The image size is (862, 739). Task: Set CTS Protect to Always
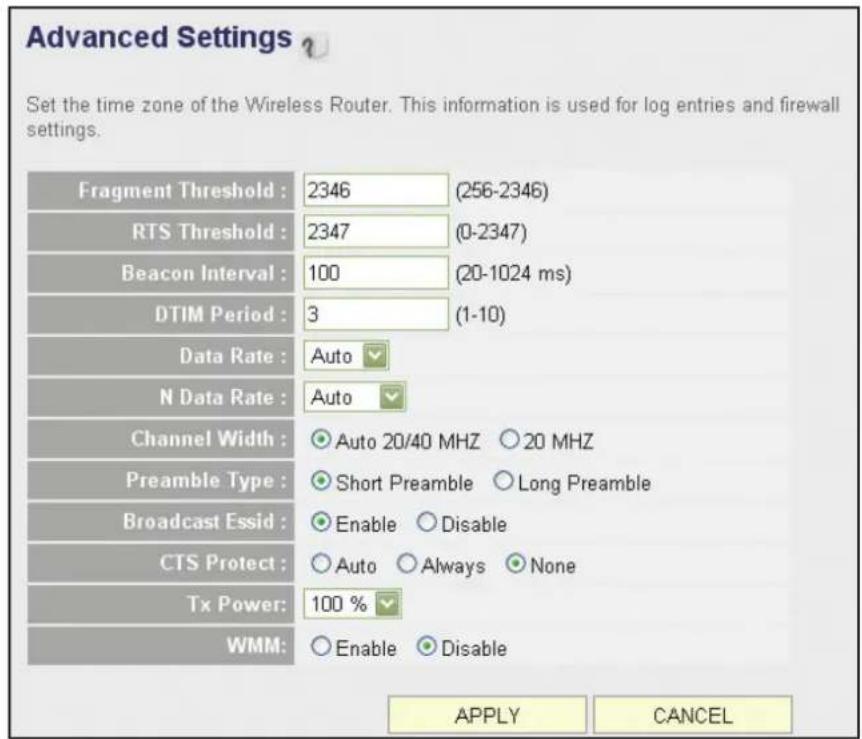[407, 564]
